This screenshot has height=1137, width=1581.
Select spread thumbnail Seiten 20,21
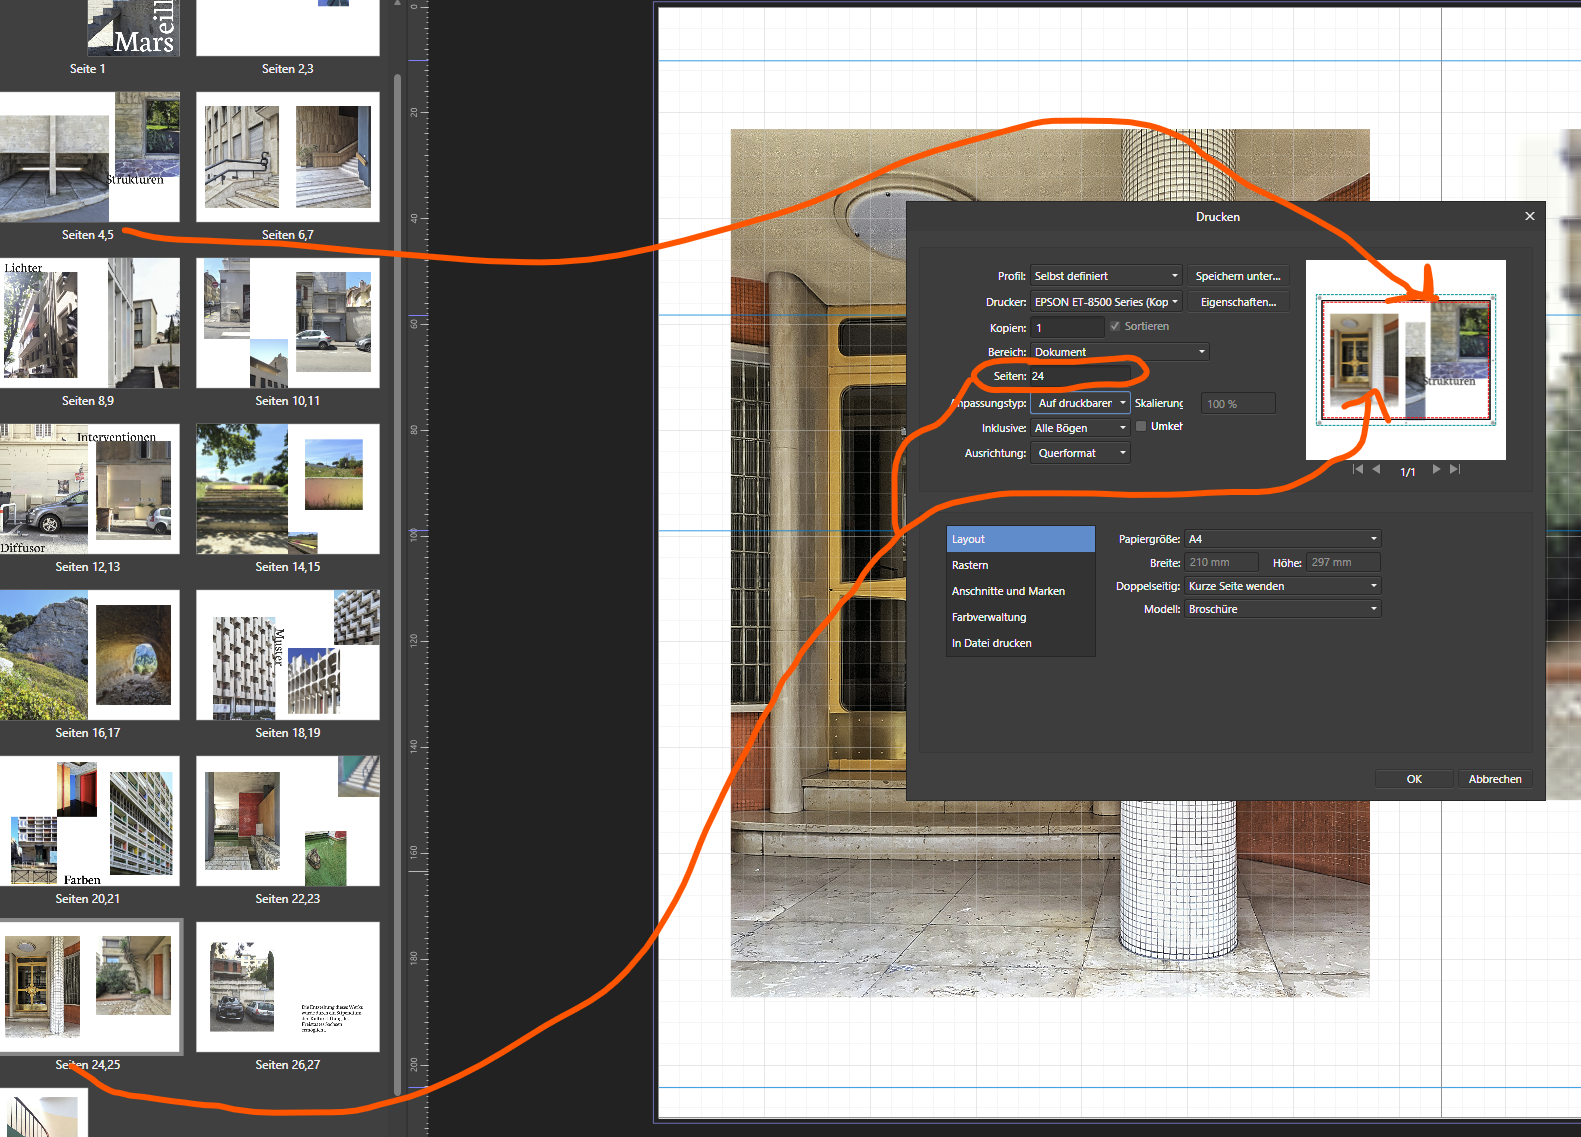[89, 821]
